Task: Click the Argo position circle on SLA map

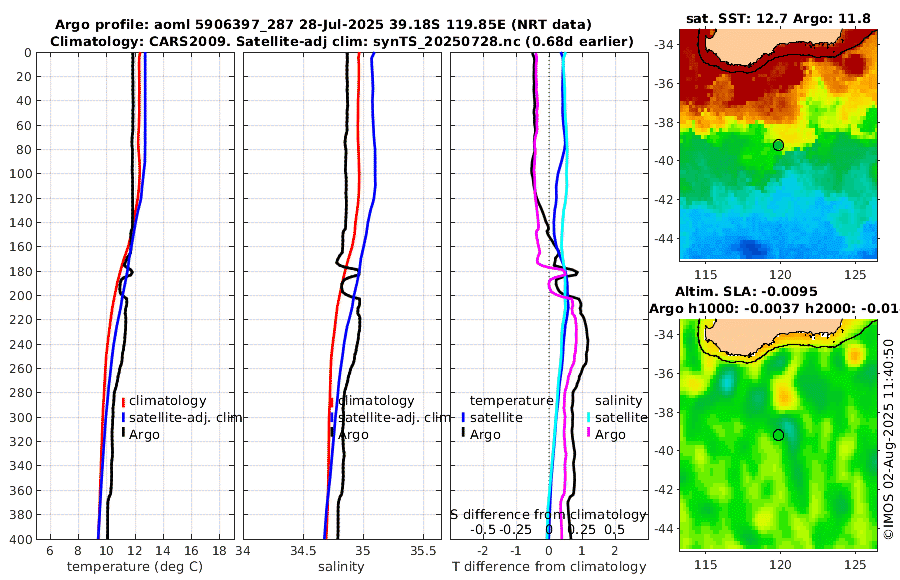Action: coord(778,435)
